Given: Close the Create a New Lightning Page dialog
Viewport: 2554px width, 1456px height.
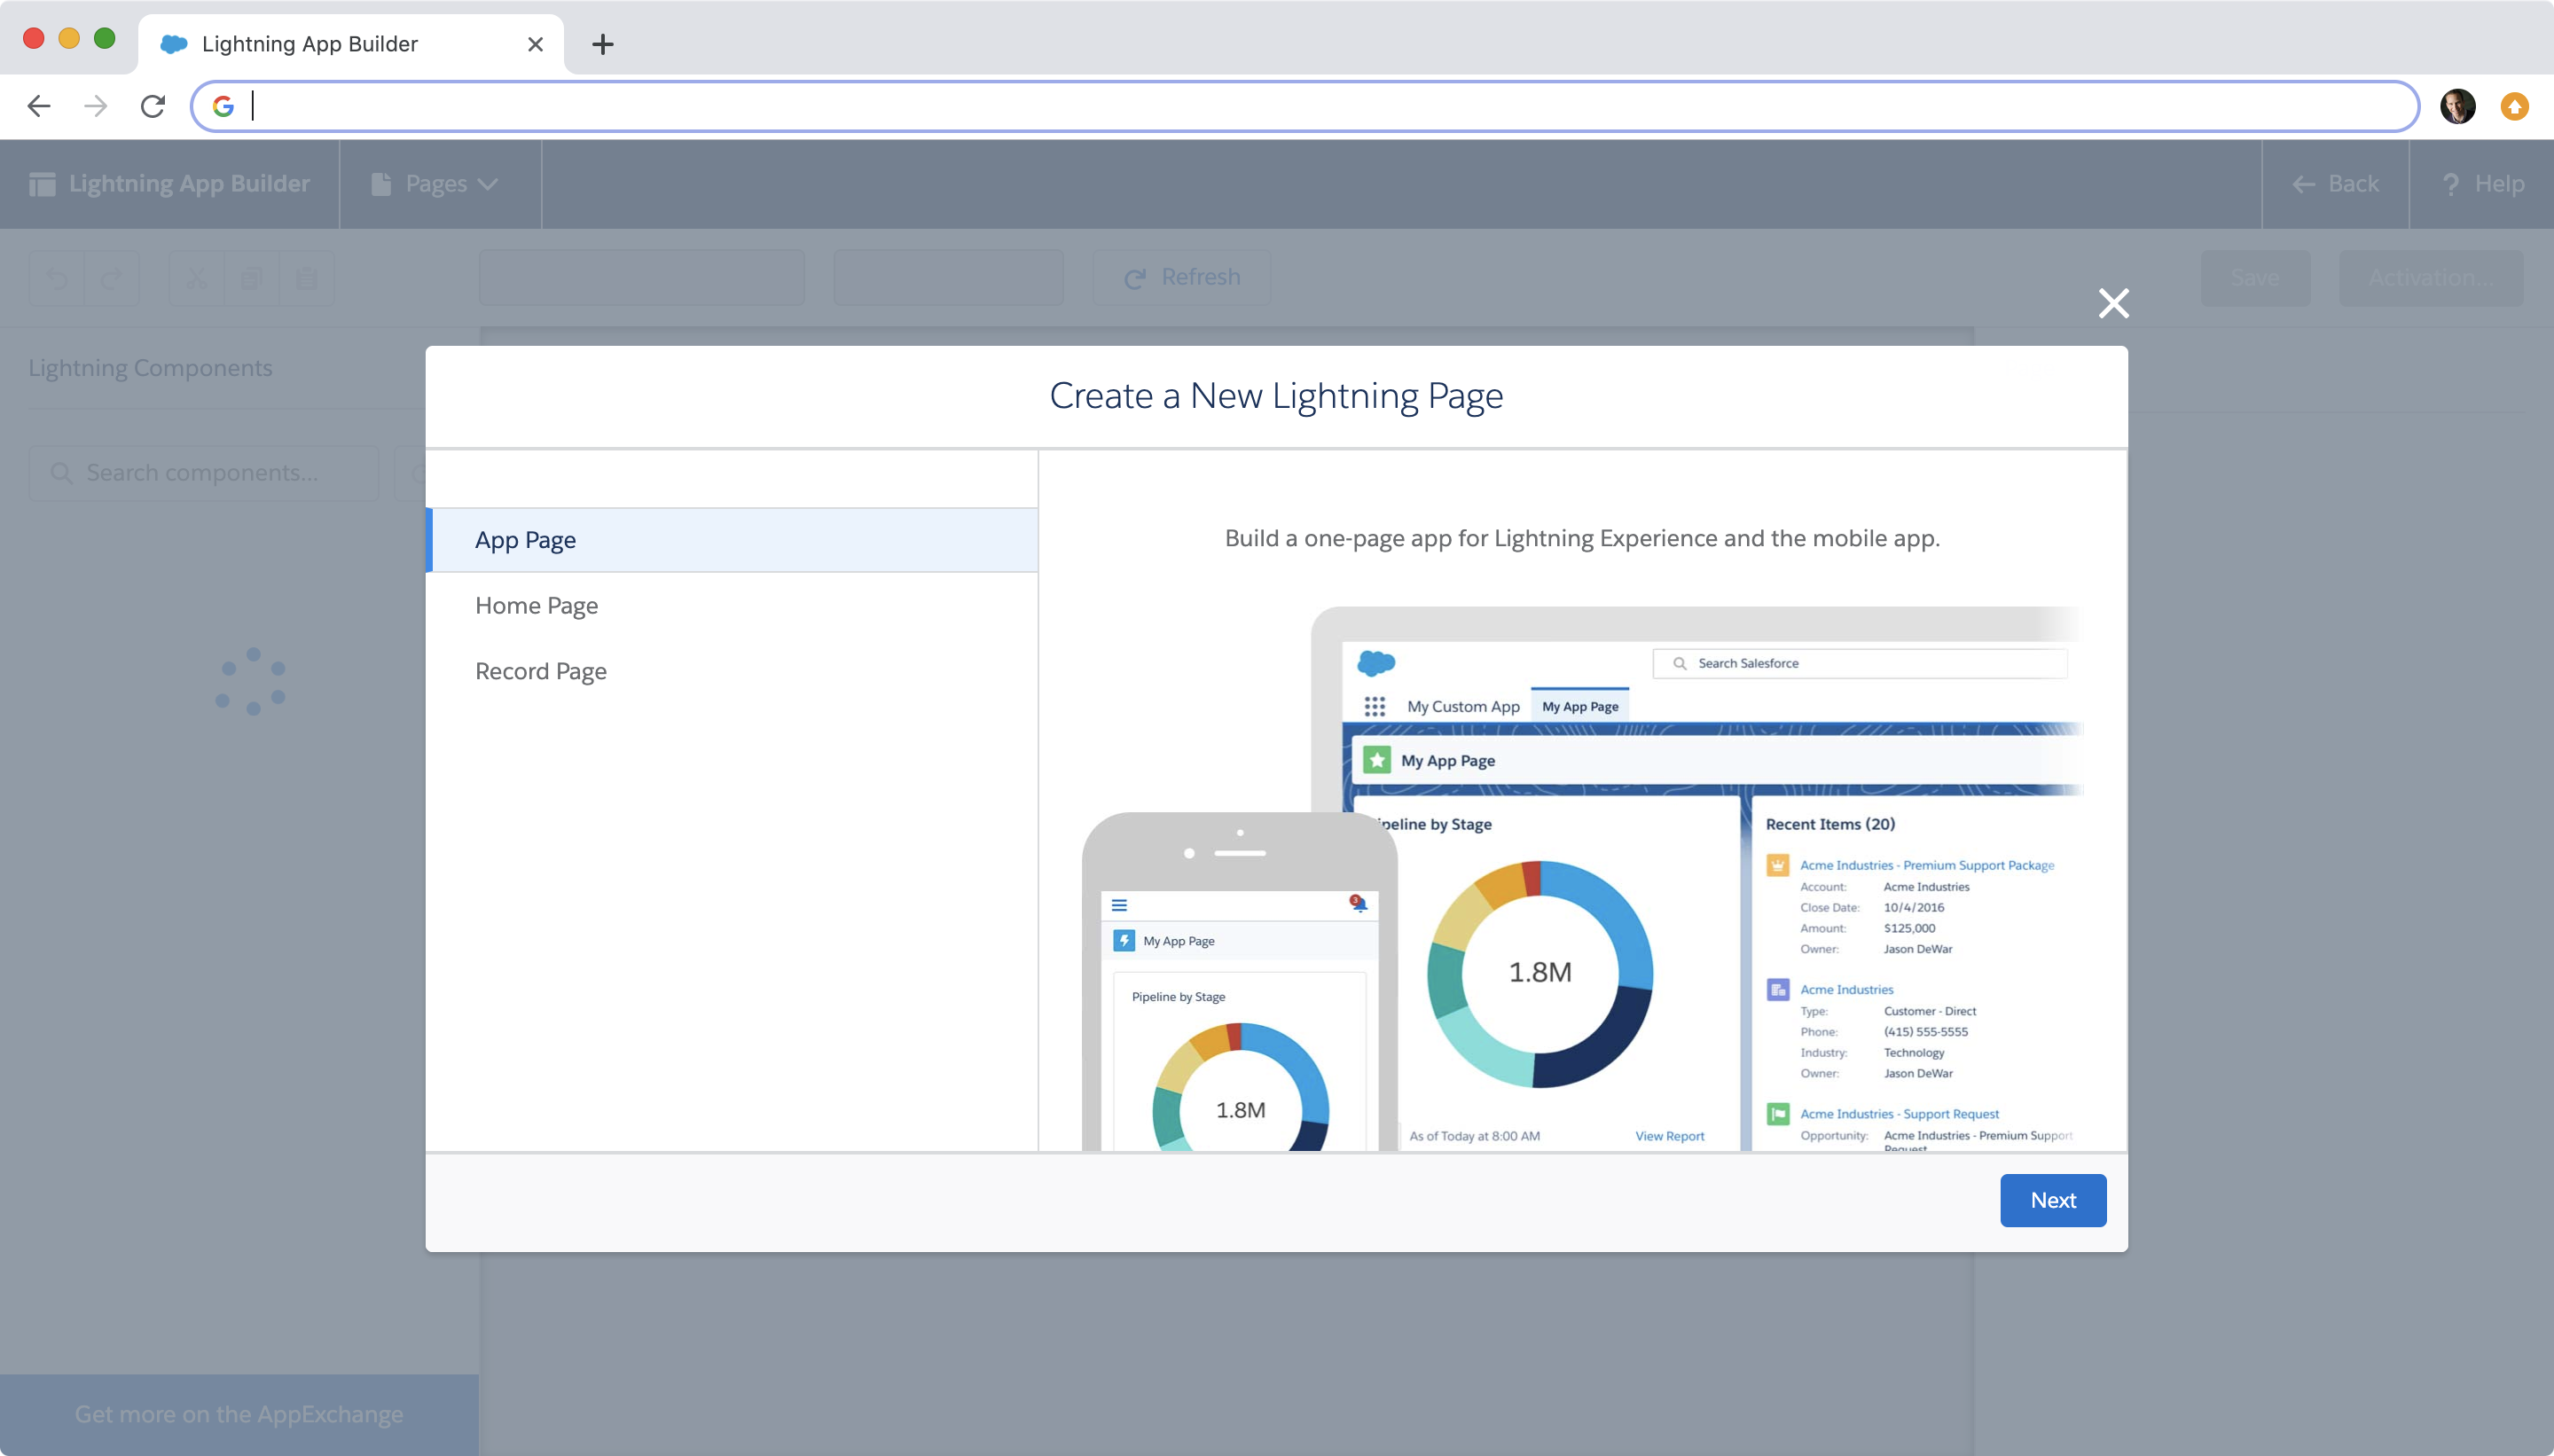Looking at the screenshot, I should 2113,303.
